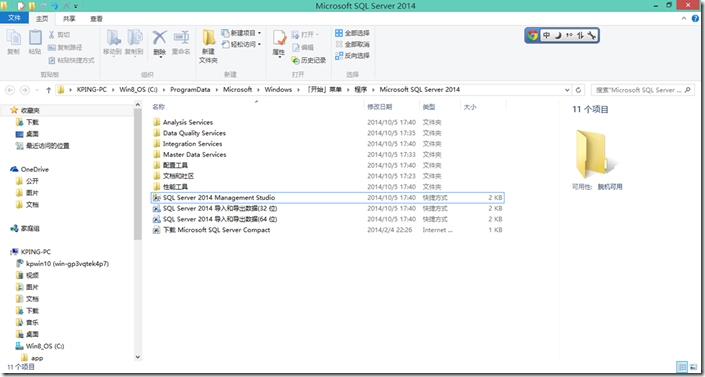Click Windows in the address path
This screenshot has width=705, height=377.
point(278,90)
